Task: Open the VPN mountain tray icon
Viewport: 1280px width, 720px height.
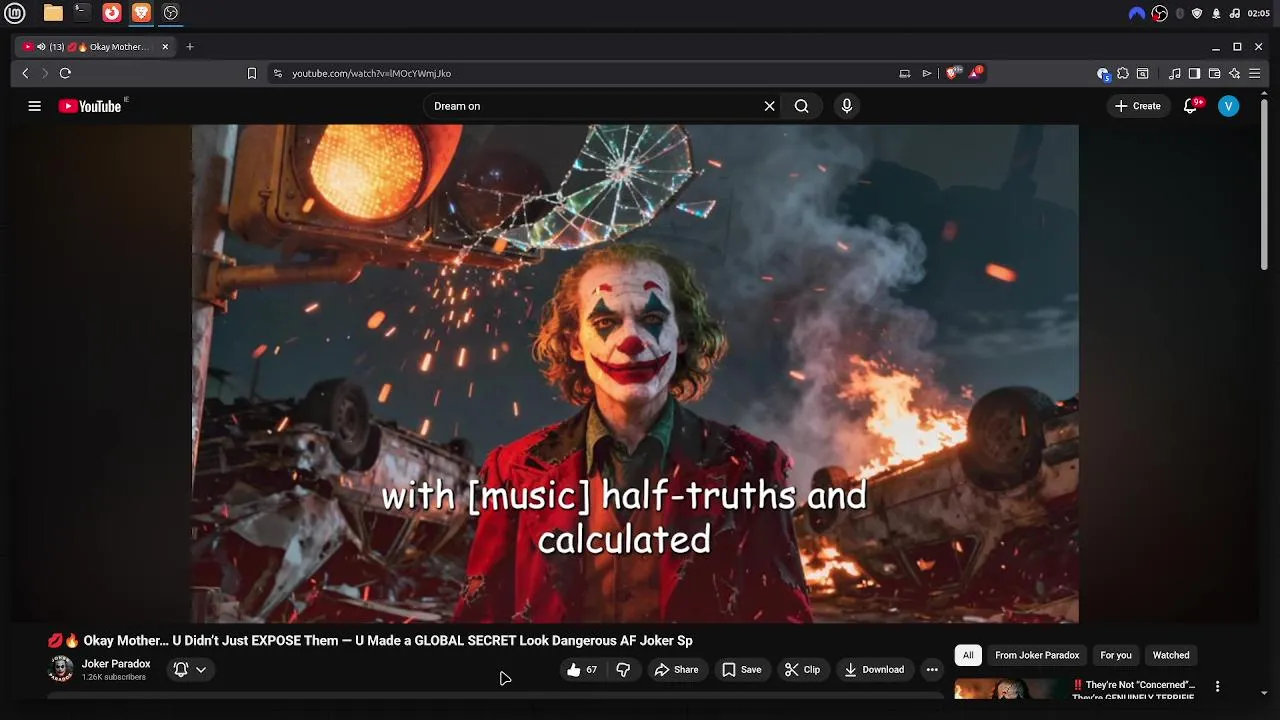Action: coord(1136,13)
